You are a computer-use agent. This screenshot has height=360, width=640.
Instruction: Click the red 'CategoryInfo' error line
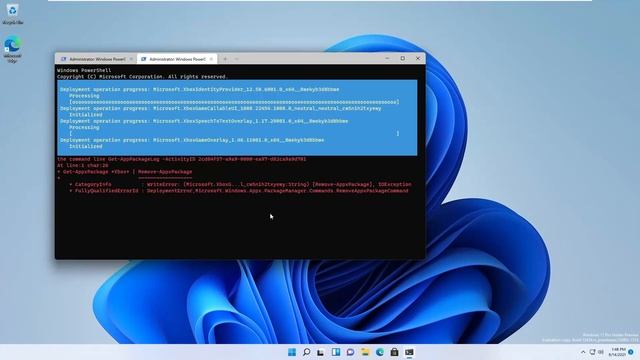pos(240,184)
